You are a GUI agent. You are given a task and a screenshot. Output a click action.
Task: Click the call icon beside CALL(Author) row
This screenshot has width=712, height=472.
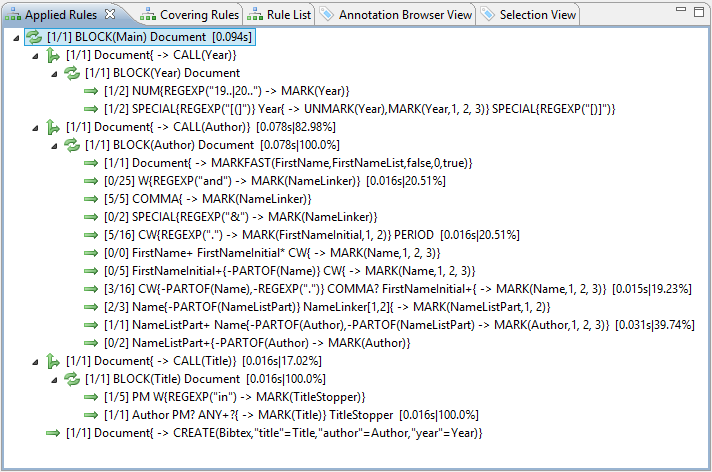53,127
